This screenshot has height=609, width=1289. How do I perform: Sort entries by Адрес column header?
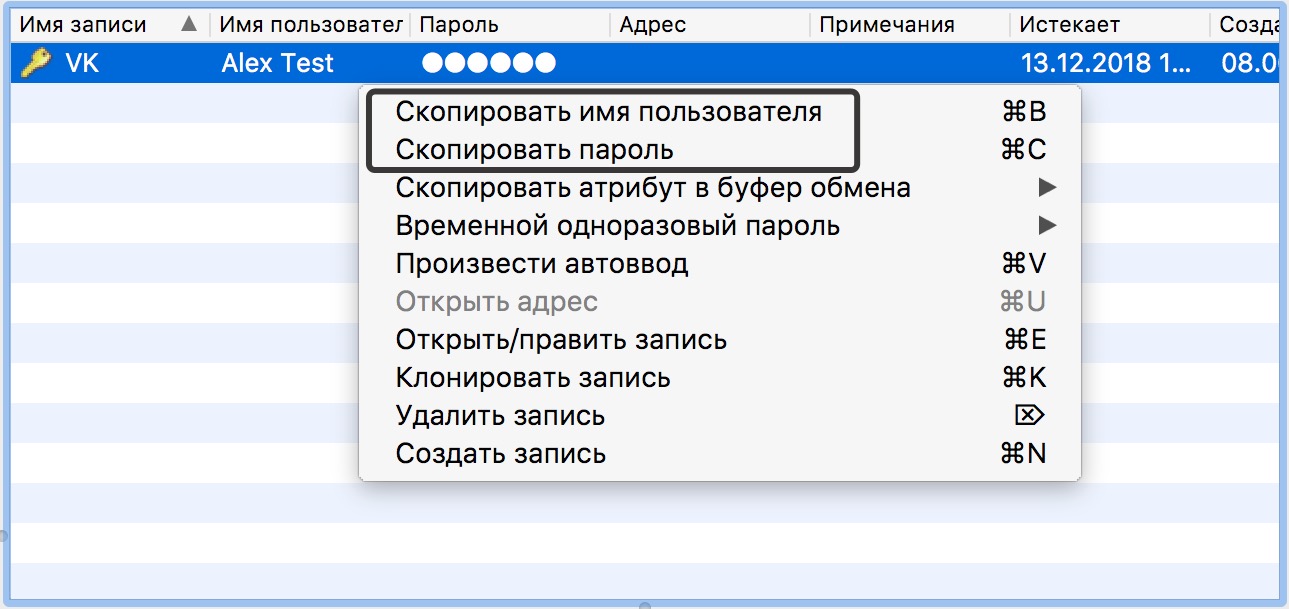[652, 24]
